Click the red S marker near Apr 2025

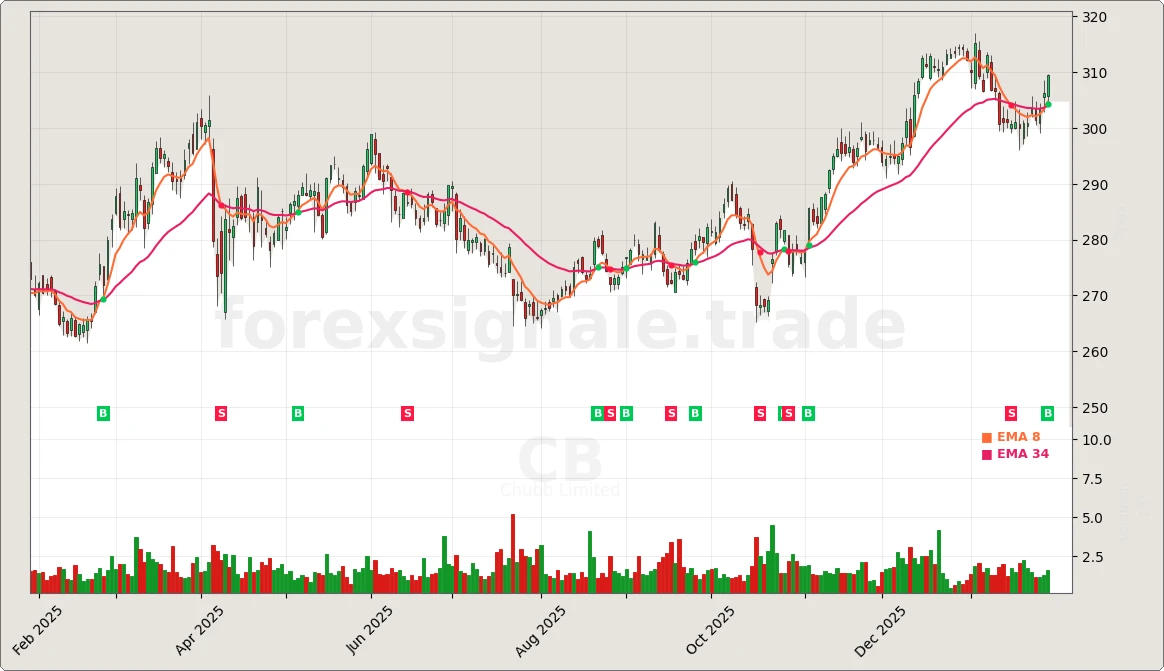click(220, 413)
